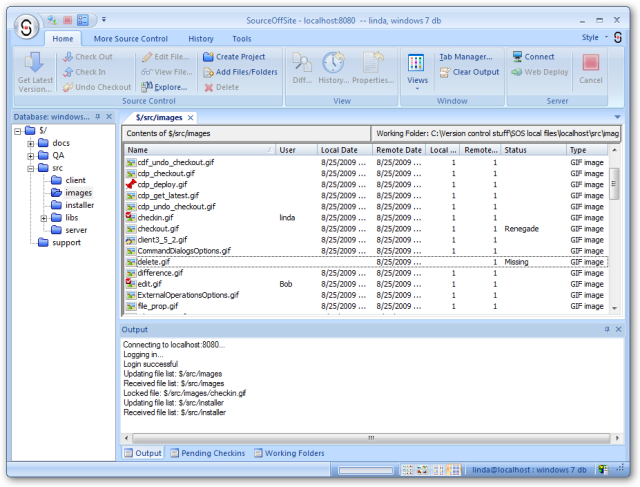Click Check Out in Source Control group
The width and height of the screenshot is (640, 487).
click(88, 57)
